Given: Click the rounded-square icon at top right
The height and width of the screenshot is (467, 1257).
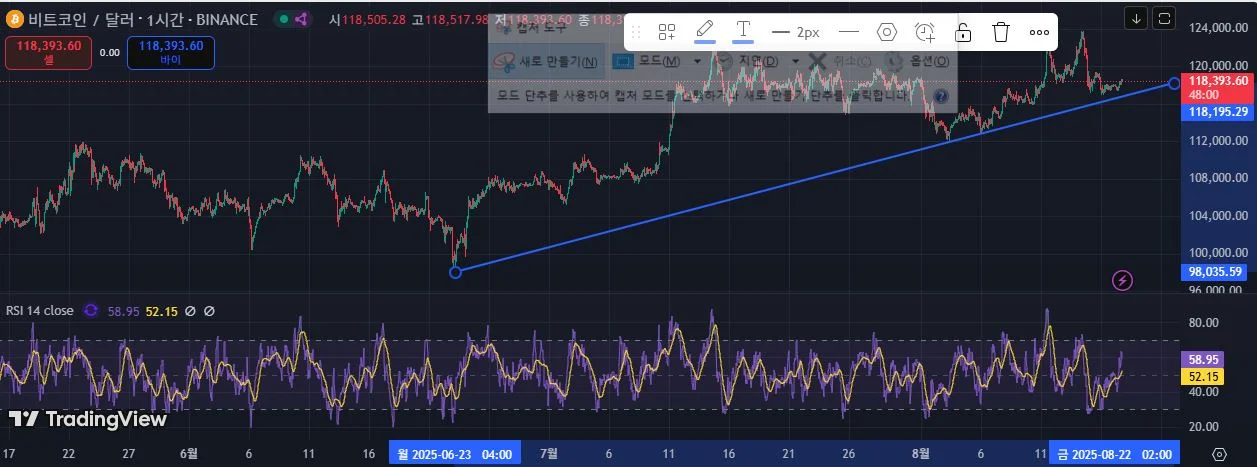Looking at the screenshot, I should coord(1164,17).
